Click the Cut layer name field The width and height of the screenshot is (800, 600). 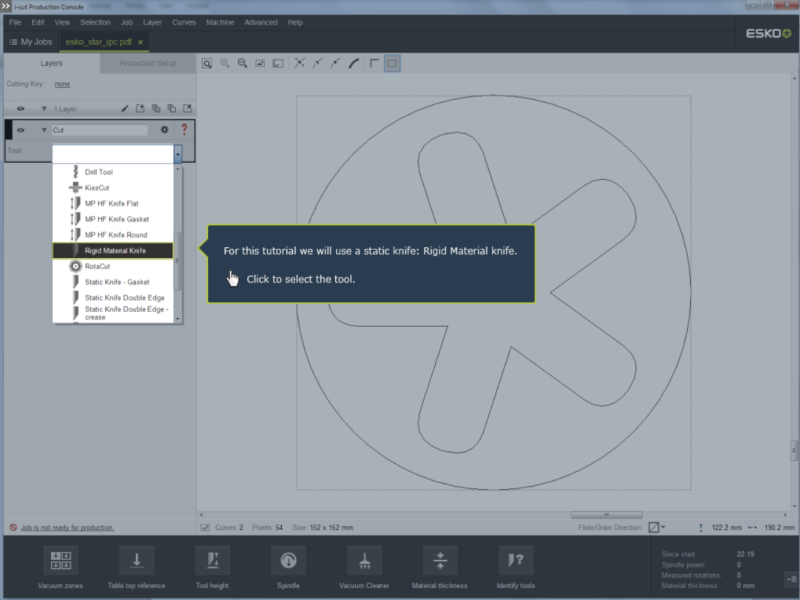pos(99,130)
